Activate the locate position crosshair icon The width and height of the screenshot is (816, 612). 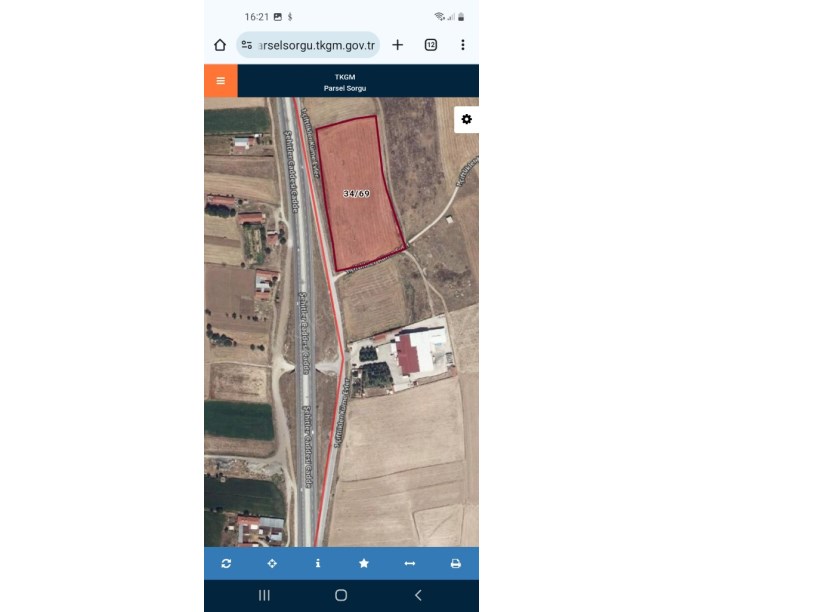coord(272,564)
